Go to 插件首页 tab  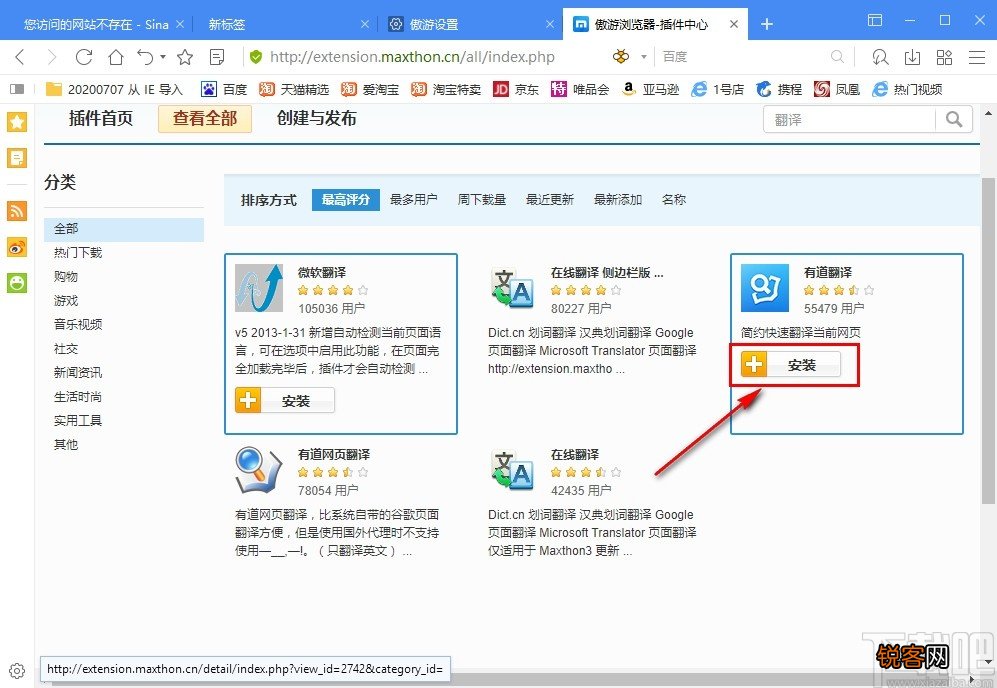coord(100,118)
